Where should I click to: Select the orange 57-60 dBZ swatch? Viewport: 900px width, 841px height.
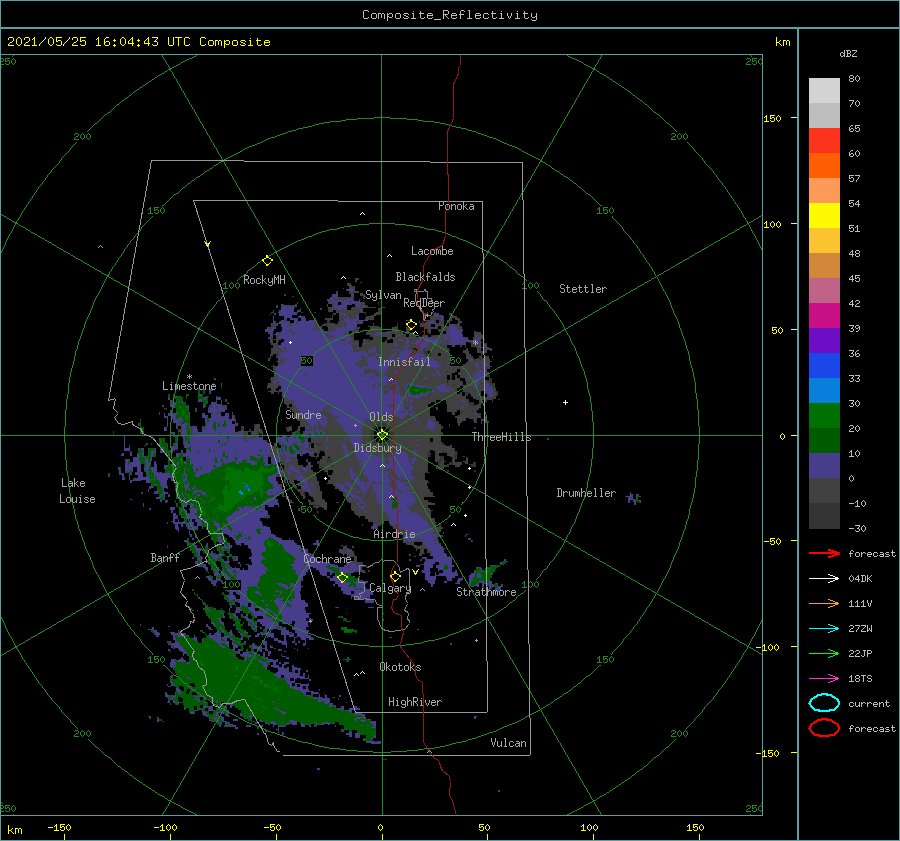(824, 166)
